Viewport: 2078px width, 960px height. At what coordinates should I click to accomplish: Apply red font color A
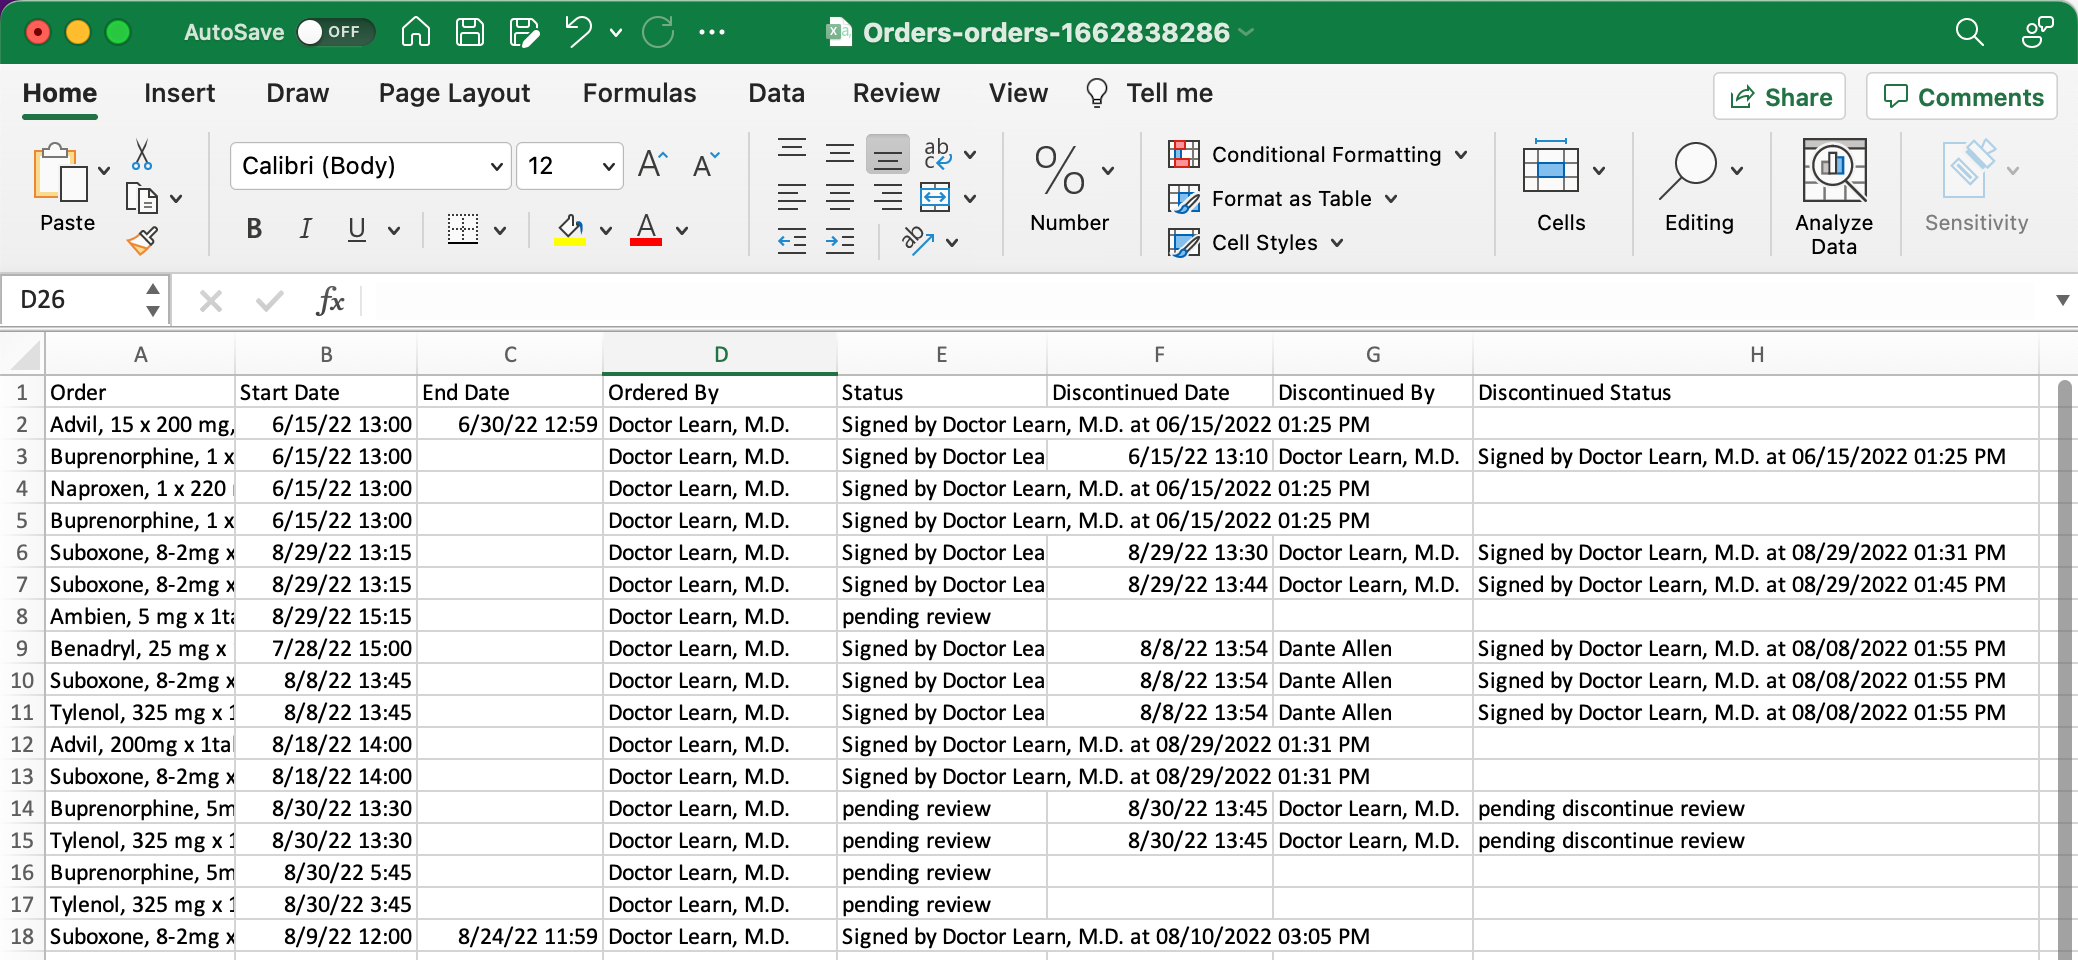click(646, 230)
